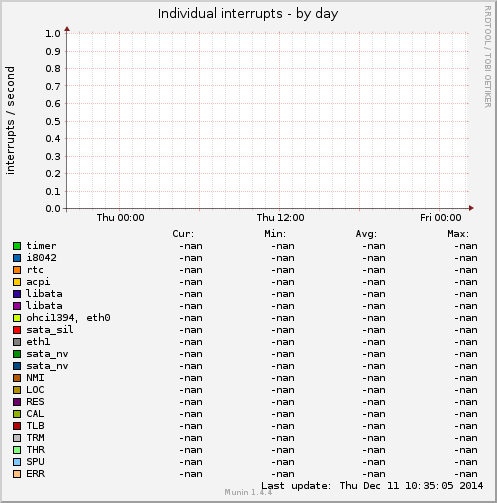This screenshot has width=497, height=503.
Task: Click the gray eth1 legend swatch
Action: click(17, 342)
